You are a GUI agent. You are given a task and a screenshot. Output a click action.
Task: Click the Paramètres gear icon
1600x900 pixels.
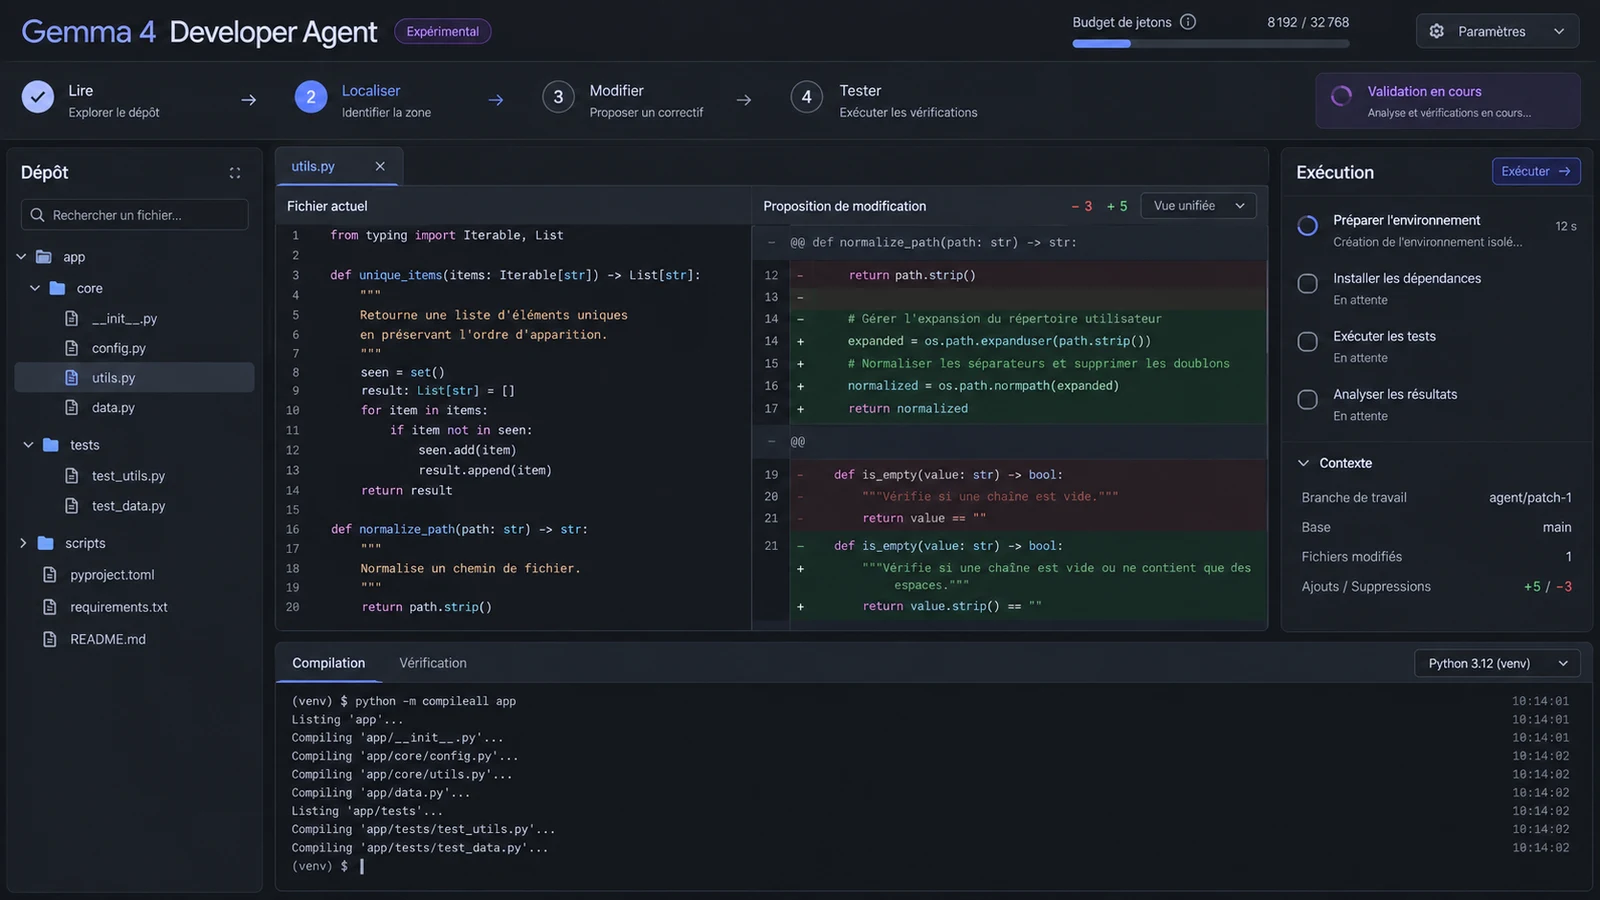pyautogui.click(x=1437, y=31)
